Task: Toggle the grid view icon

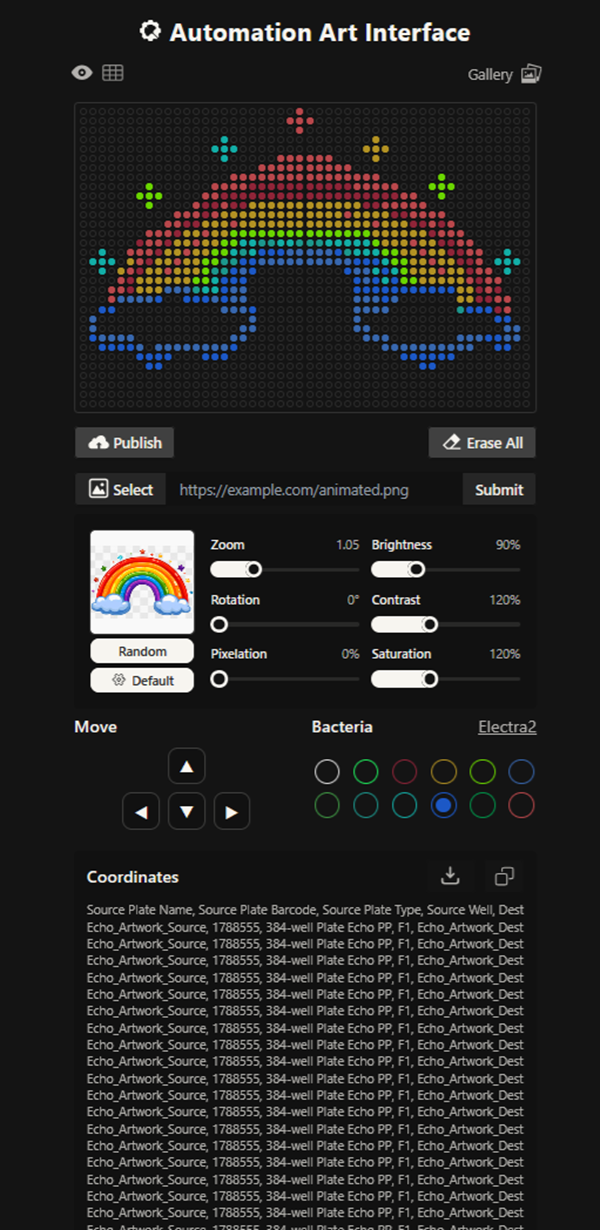Action: click(x=113, y=73)
